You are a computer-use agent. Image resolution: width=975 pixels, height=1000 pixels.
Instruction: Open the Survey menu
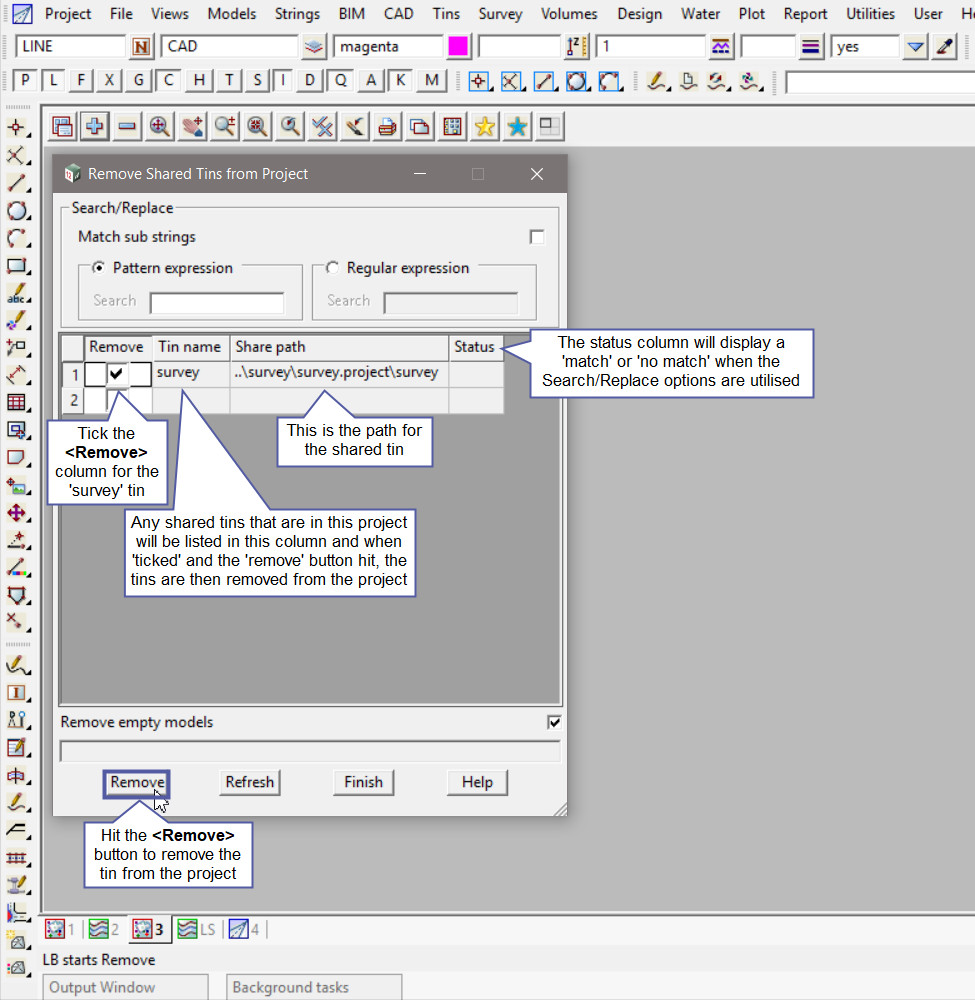coord(500,14)
